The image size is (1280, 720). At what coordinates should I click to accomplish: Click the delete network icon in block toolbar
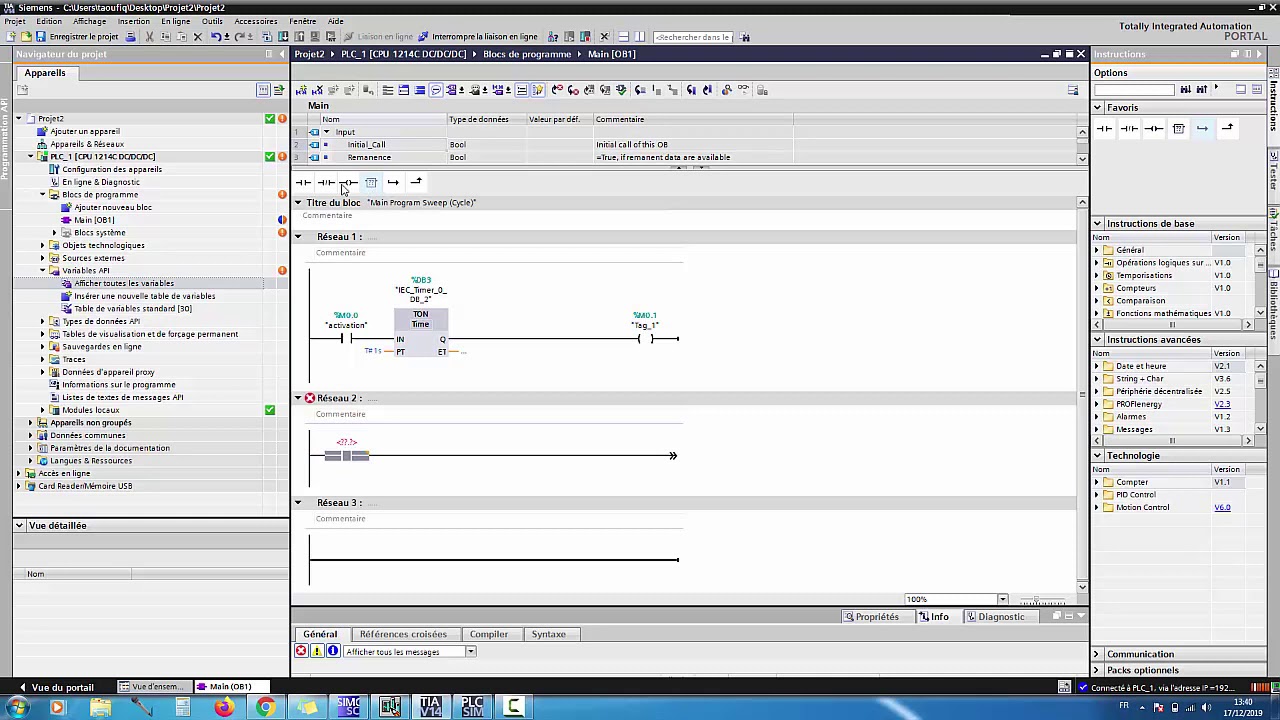tap(318, 90)
